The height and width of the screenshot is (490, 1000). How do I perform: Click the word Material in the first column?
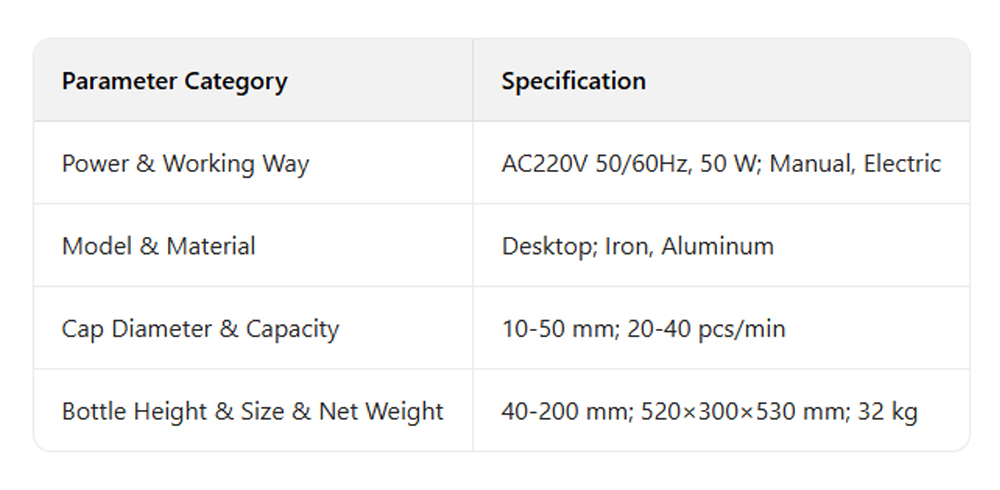tap(210, 246)
